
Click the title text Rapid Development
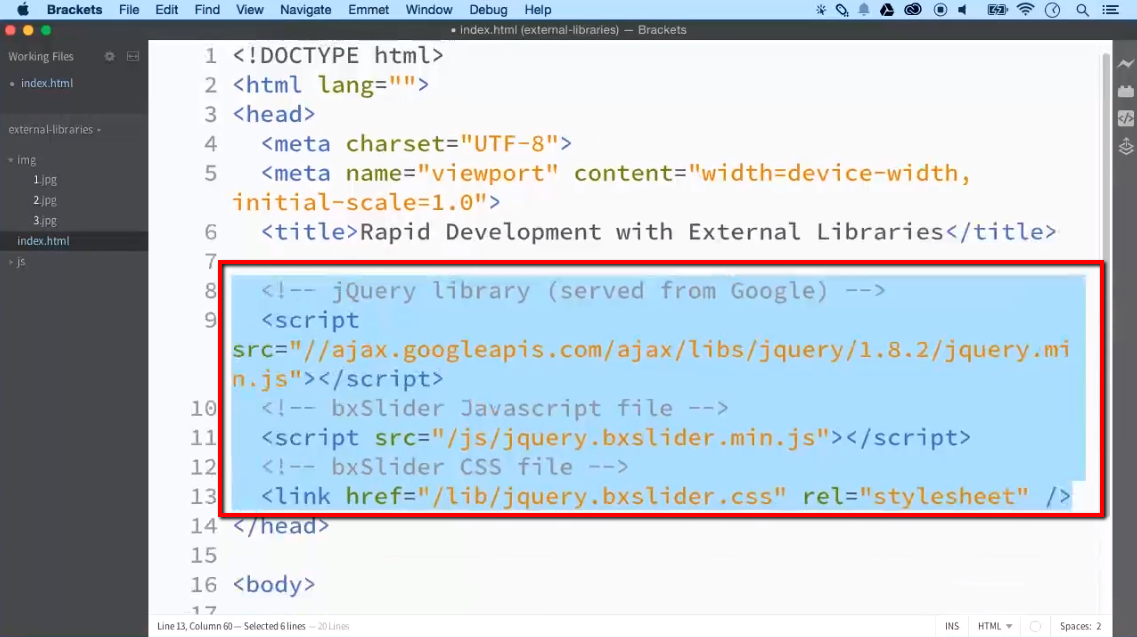click(480, 232)
